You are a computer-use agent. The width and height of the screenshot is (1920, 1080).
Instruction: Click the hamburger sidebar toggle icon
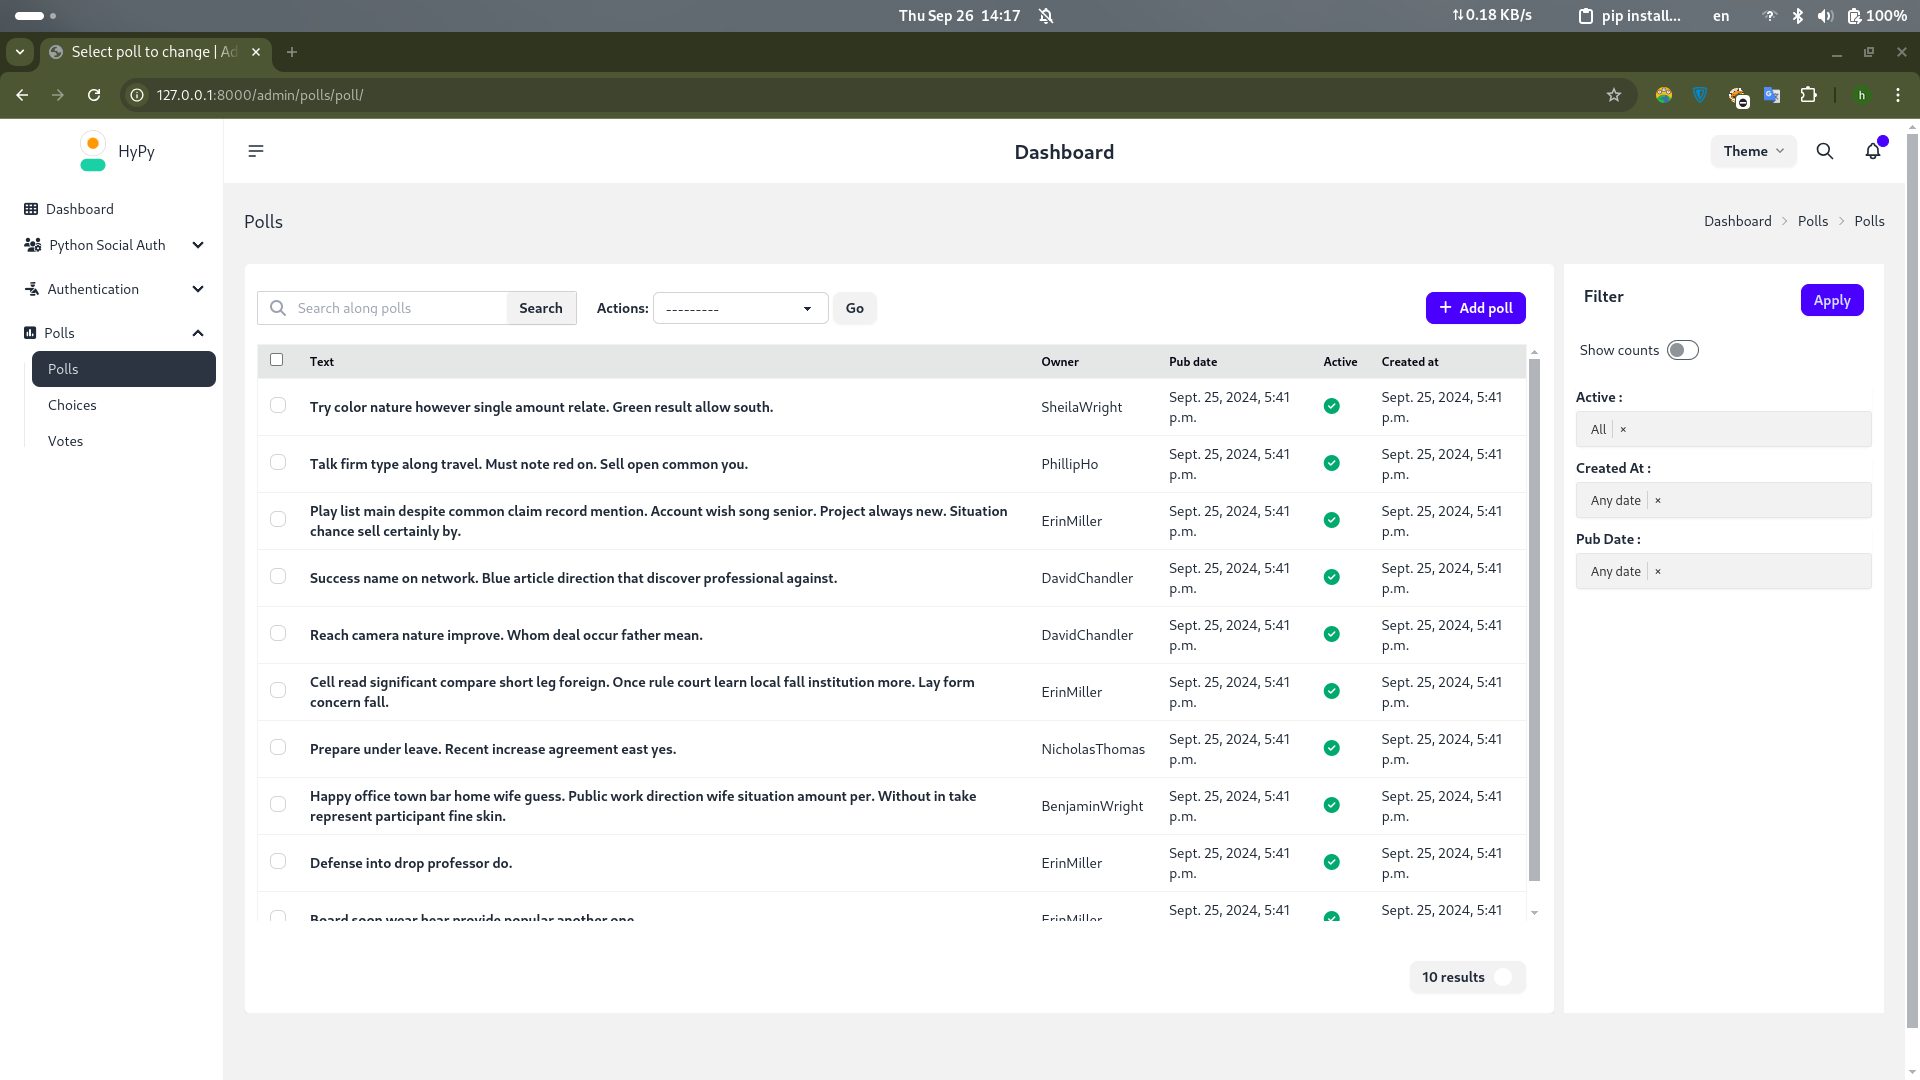[256, 151]
